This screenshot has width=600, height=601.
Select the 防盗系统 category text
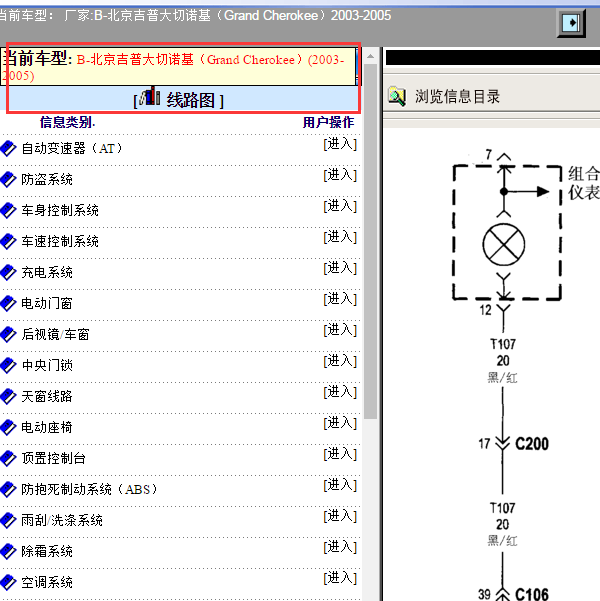coord(47,180)
